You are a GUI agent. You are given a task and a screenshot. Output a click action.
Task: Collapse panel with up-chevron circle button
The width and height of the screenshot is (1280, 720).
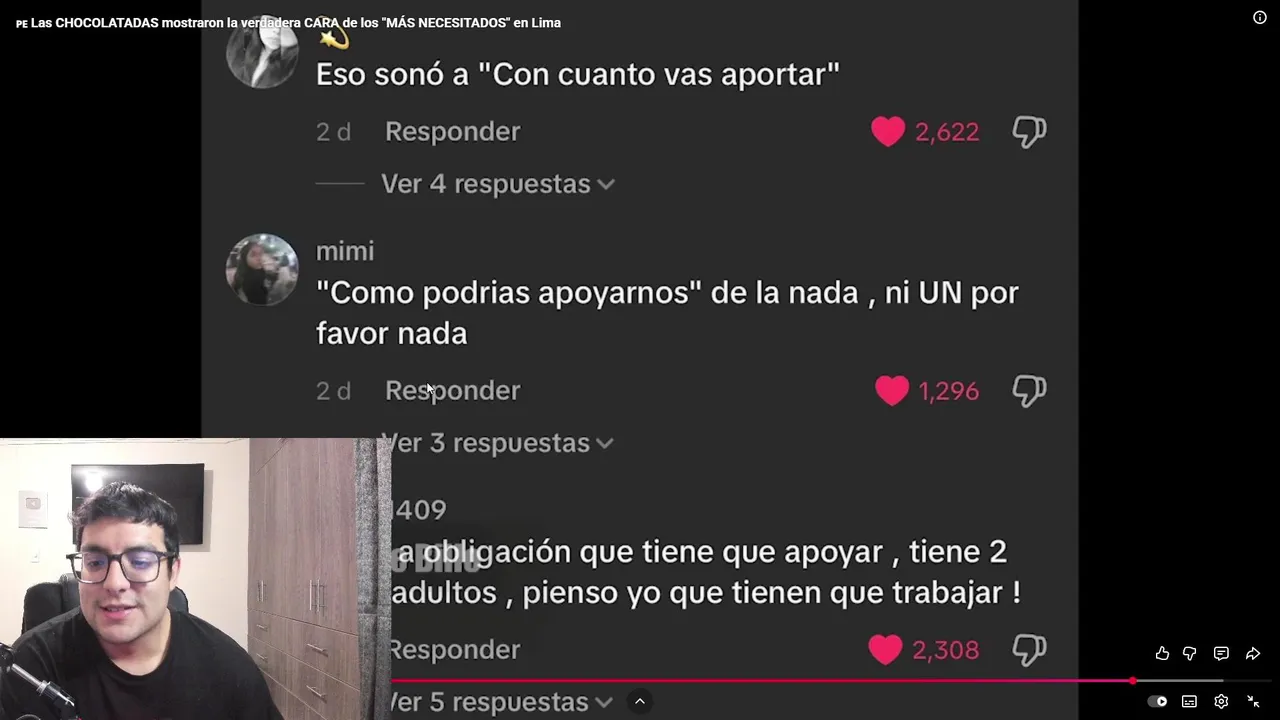pyautogui.click(x=640, y=702)
